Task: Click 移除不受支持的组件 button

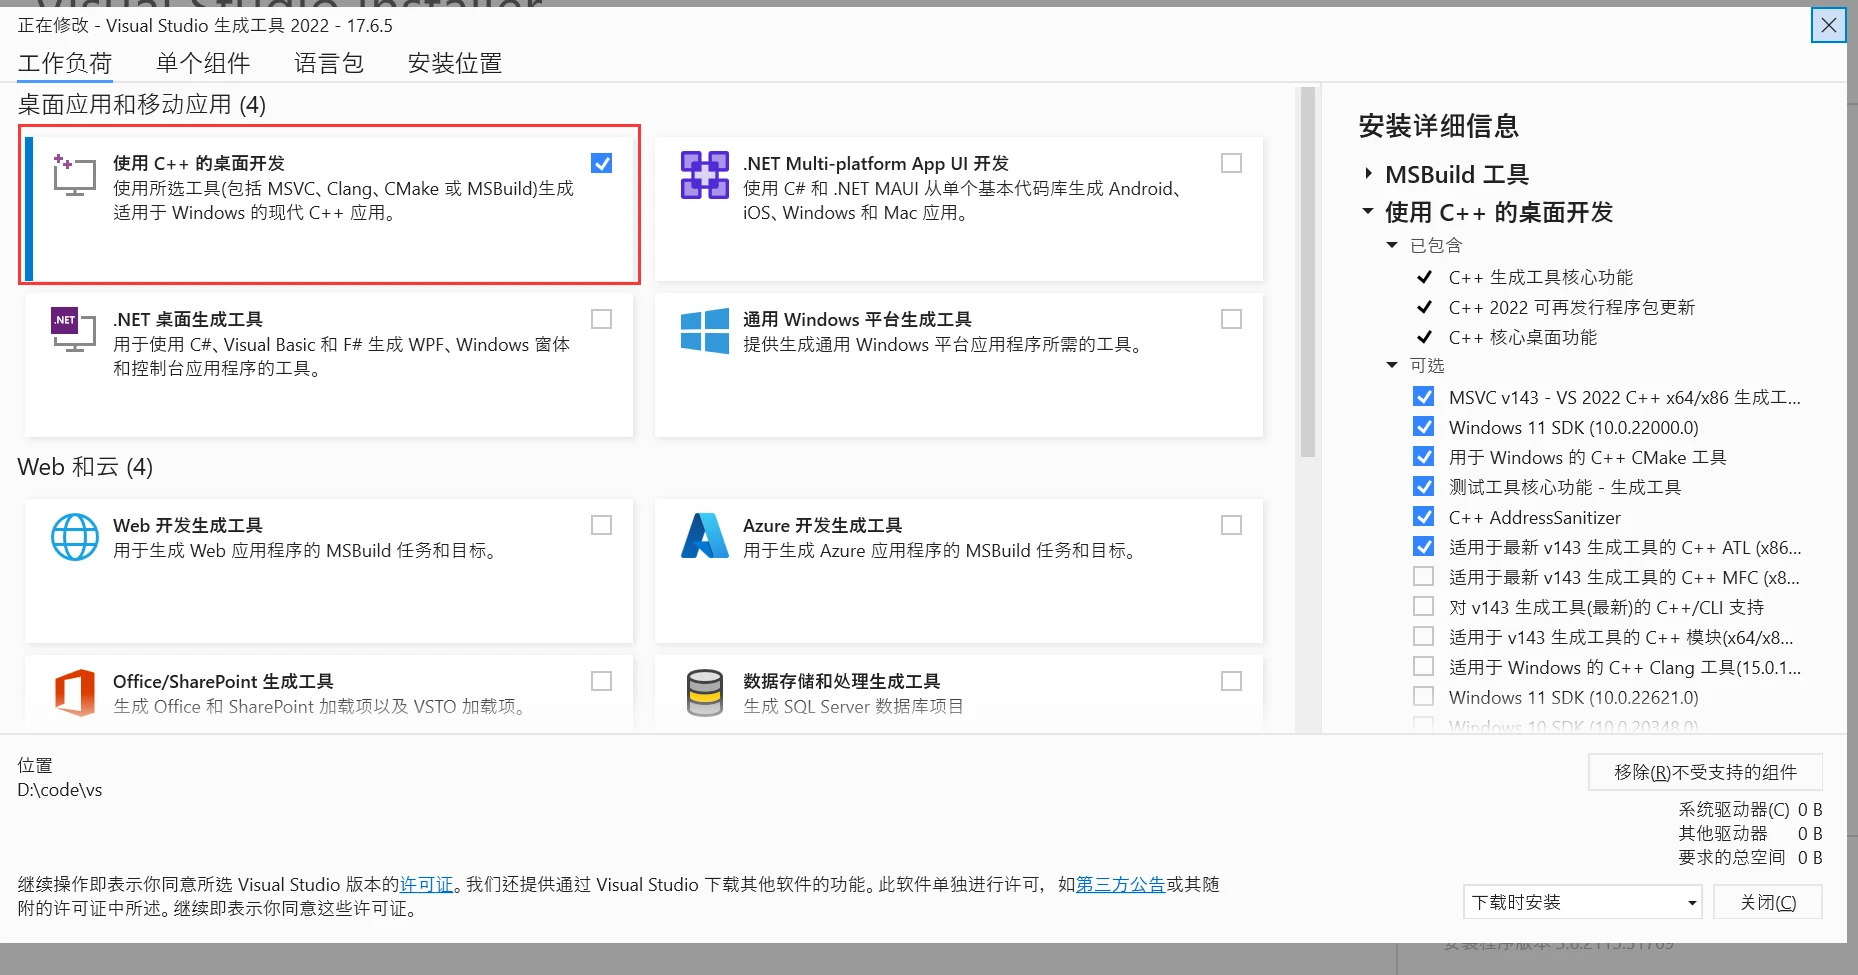Action: pos(1705,772)
